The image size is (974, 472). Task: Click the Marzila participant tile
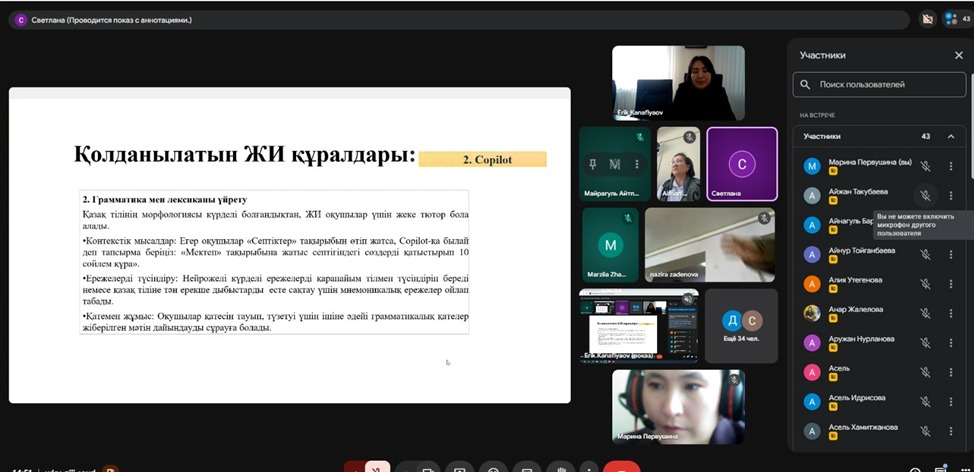(x=610, y=245)
